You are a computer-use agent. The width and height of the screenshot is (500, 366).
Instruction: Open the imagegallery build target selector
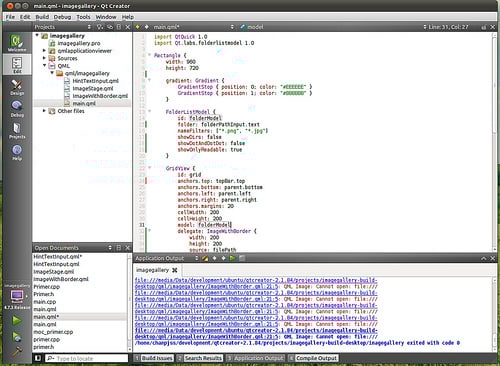tap(17, 296)
